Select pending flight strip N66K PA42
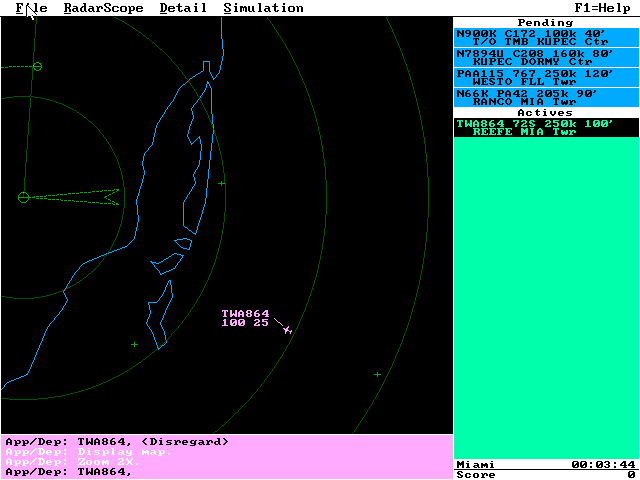The width and height of the screenshot is (640, 480). [x=547, y=98]
